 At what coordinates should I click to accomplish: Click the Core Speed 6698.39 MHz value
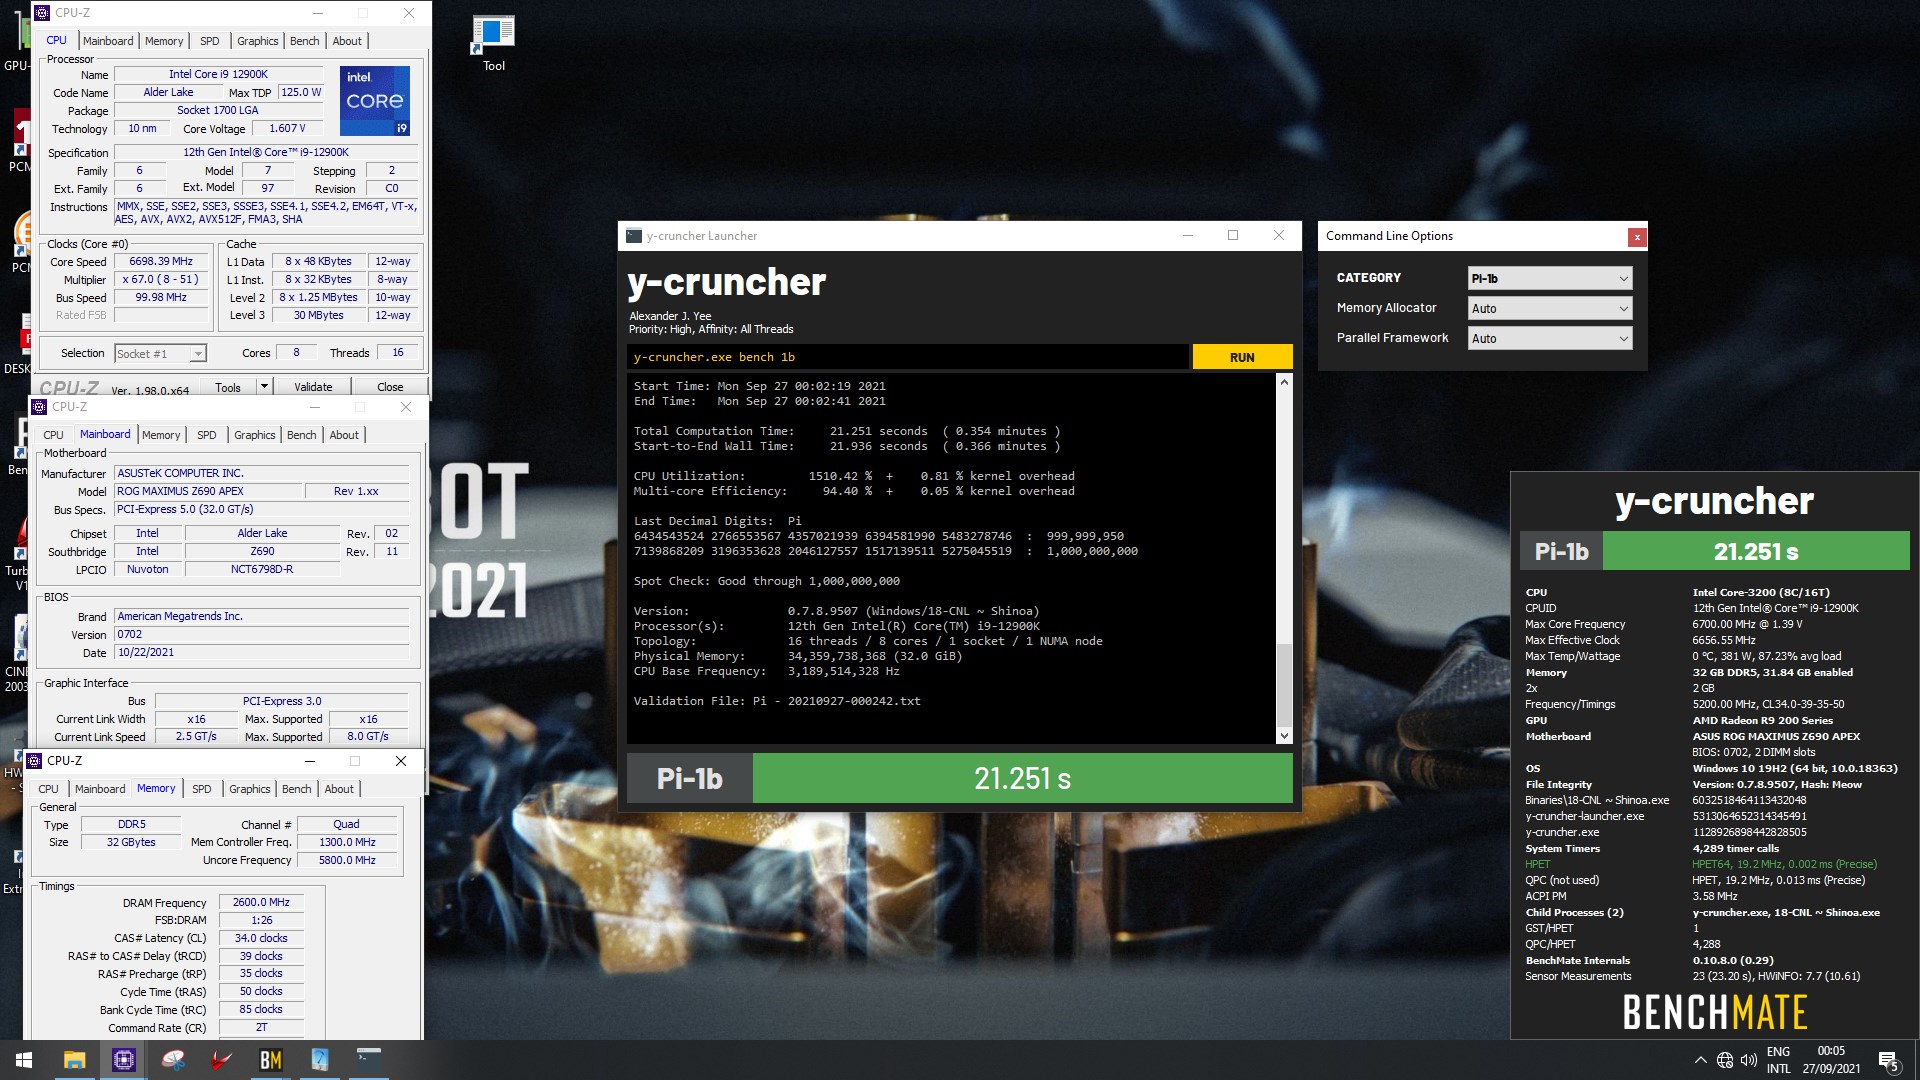click(161, 261)
